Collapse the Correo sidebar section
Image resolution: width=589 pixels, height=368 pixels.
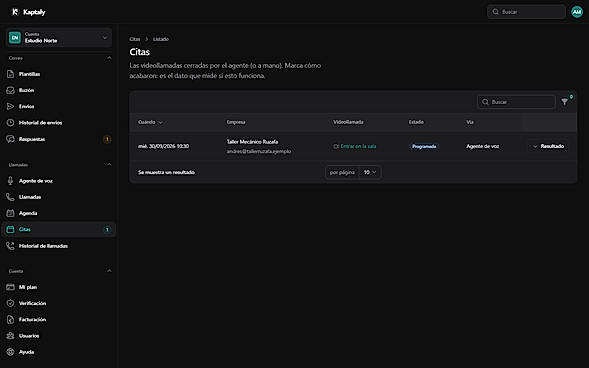click(109, 58)
